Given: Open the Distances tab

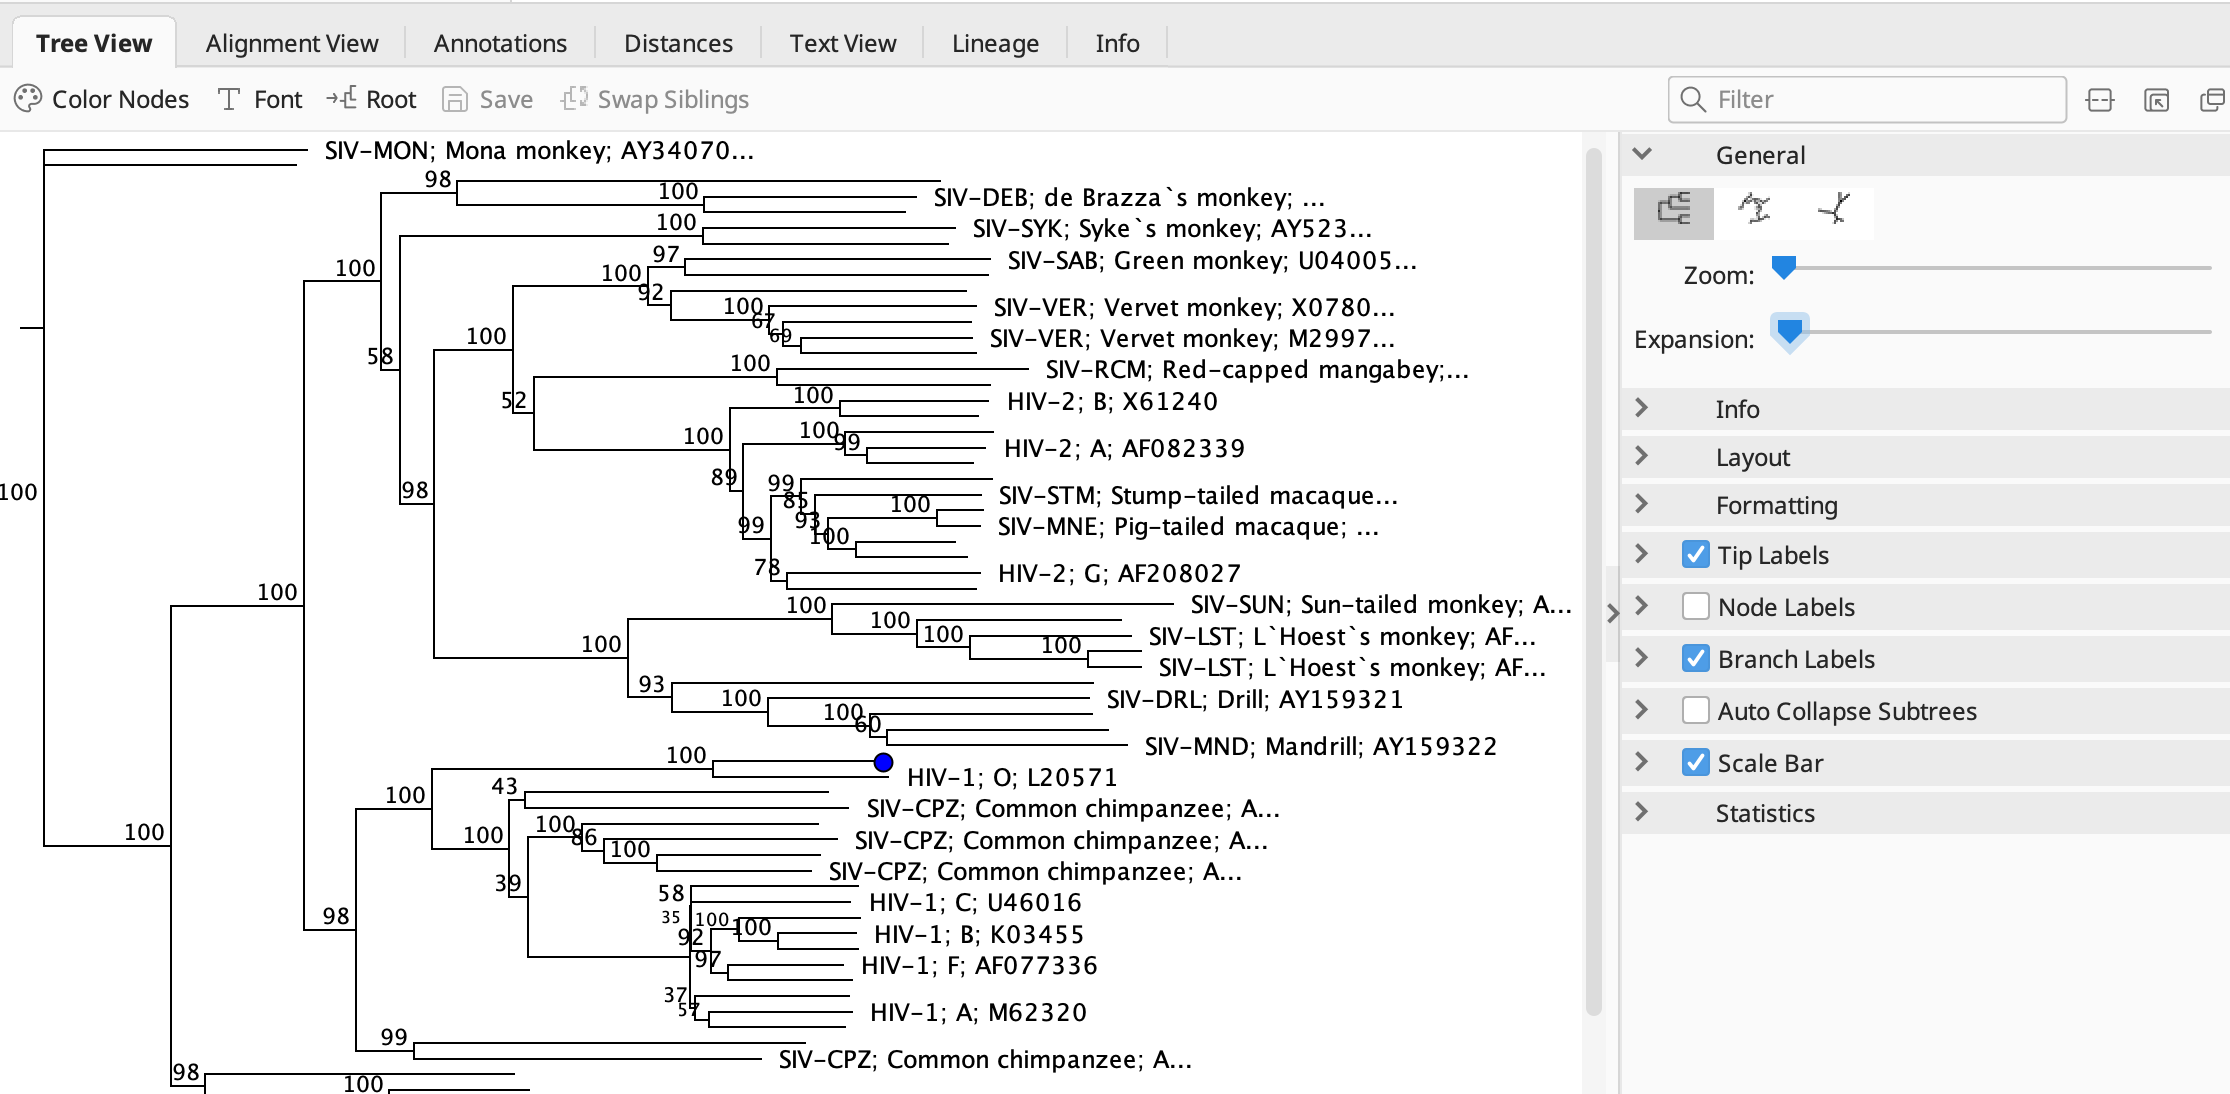Looking at the screenshot, I should click(x=678, y=43).
